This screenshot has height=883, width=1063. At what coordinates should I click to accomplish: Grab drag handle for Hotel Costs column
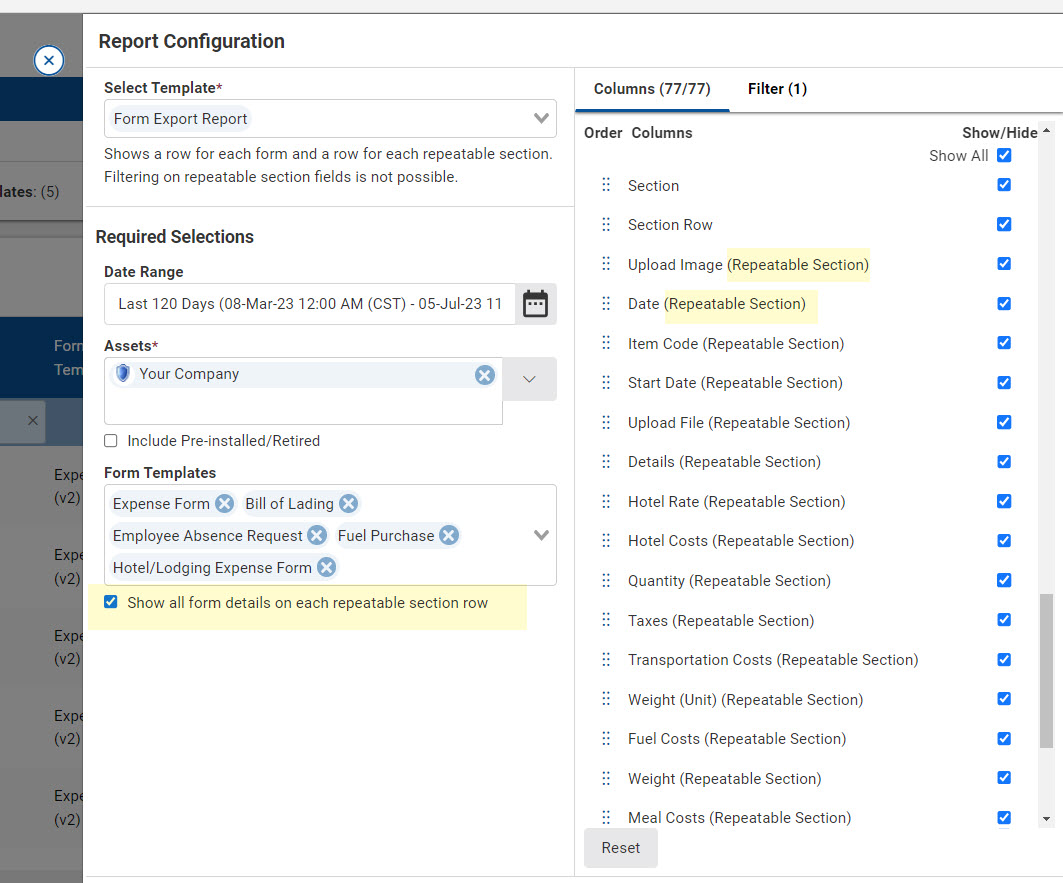606,541
